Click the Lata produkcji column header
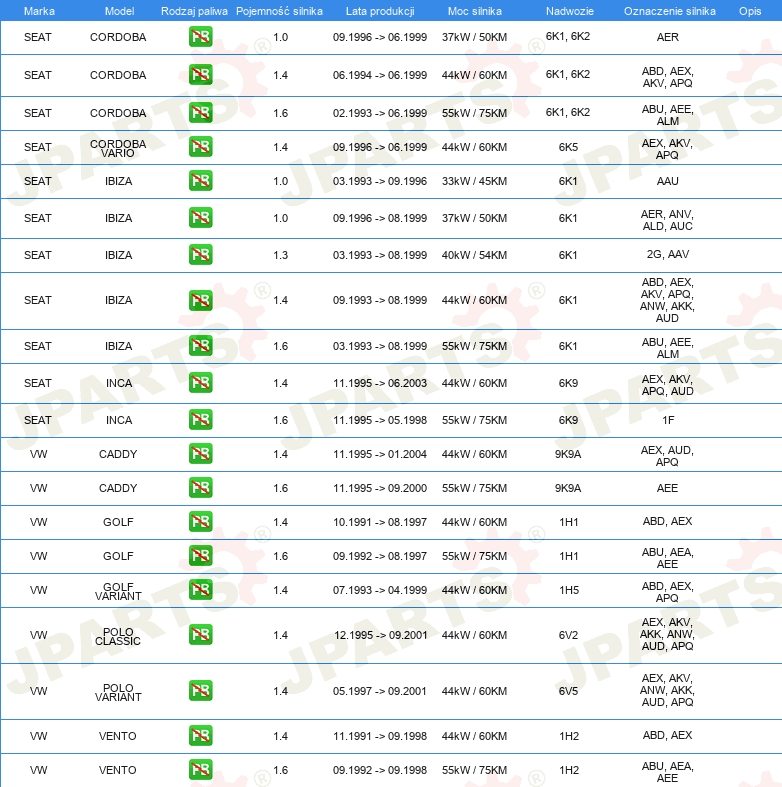782x787 pixels. coord(380,11)
